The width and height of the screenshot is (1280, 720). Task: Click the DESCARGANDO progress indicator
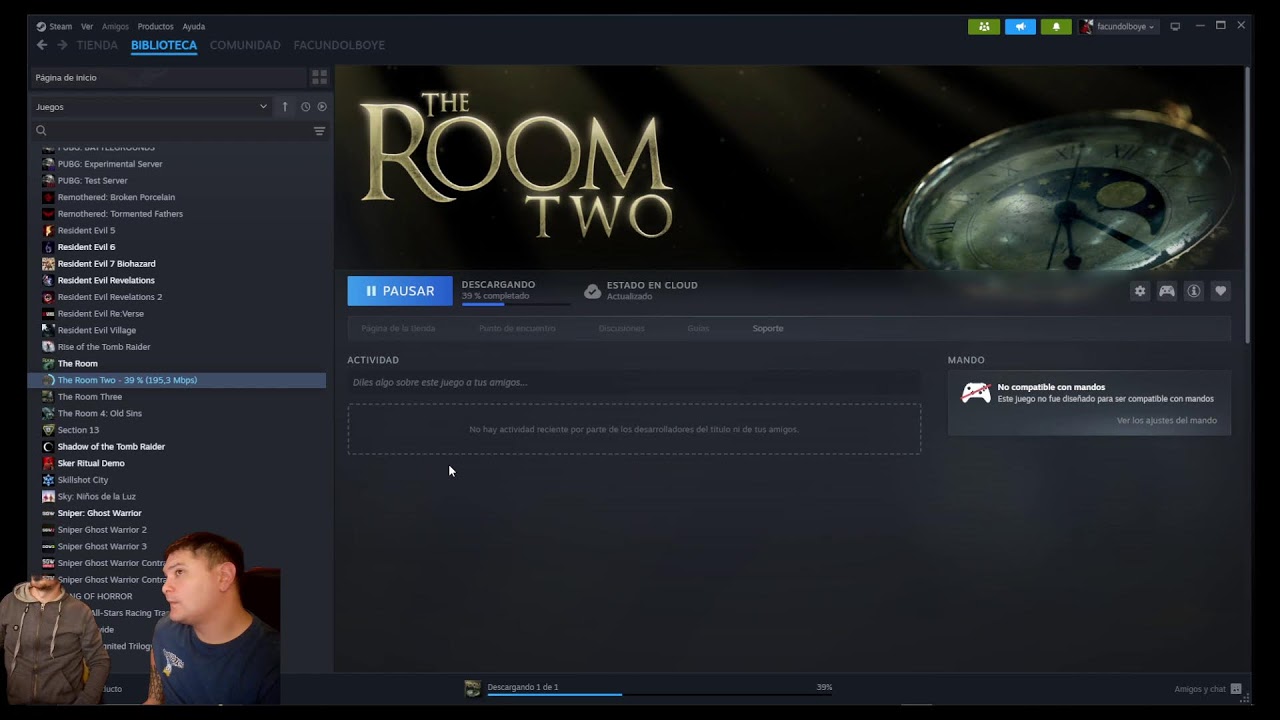[x=516, y=291]
